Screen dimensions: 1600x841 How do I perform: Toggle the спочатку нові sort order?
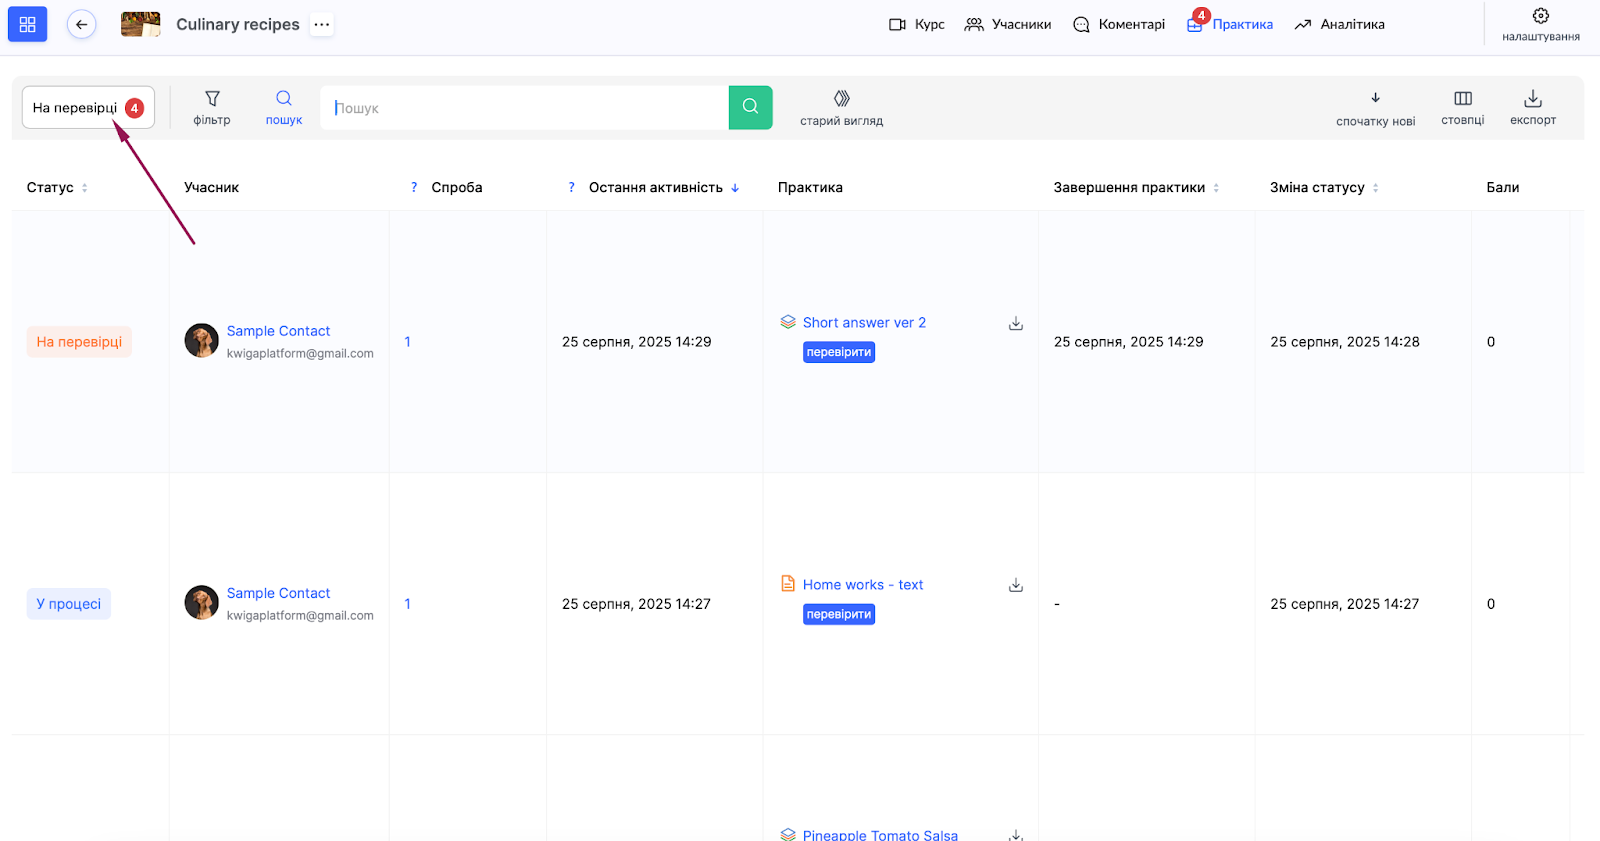click(1375, 108)
